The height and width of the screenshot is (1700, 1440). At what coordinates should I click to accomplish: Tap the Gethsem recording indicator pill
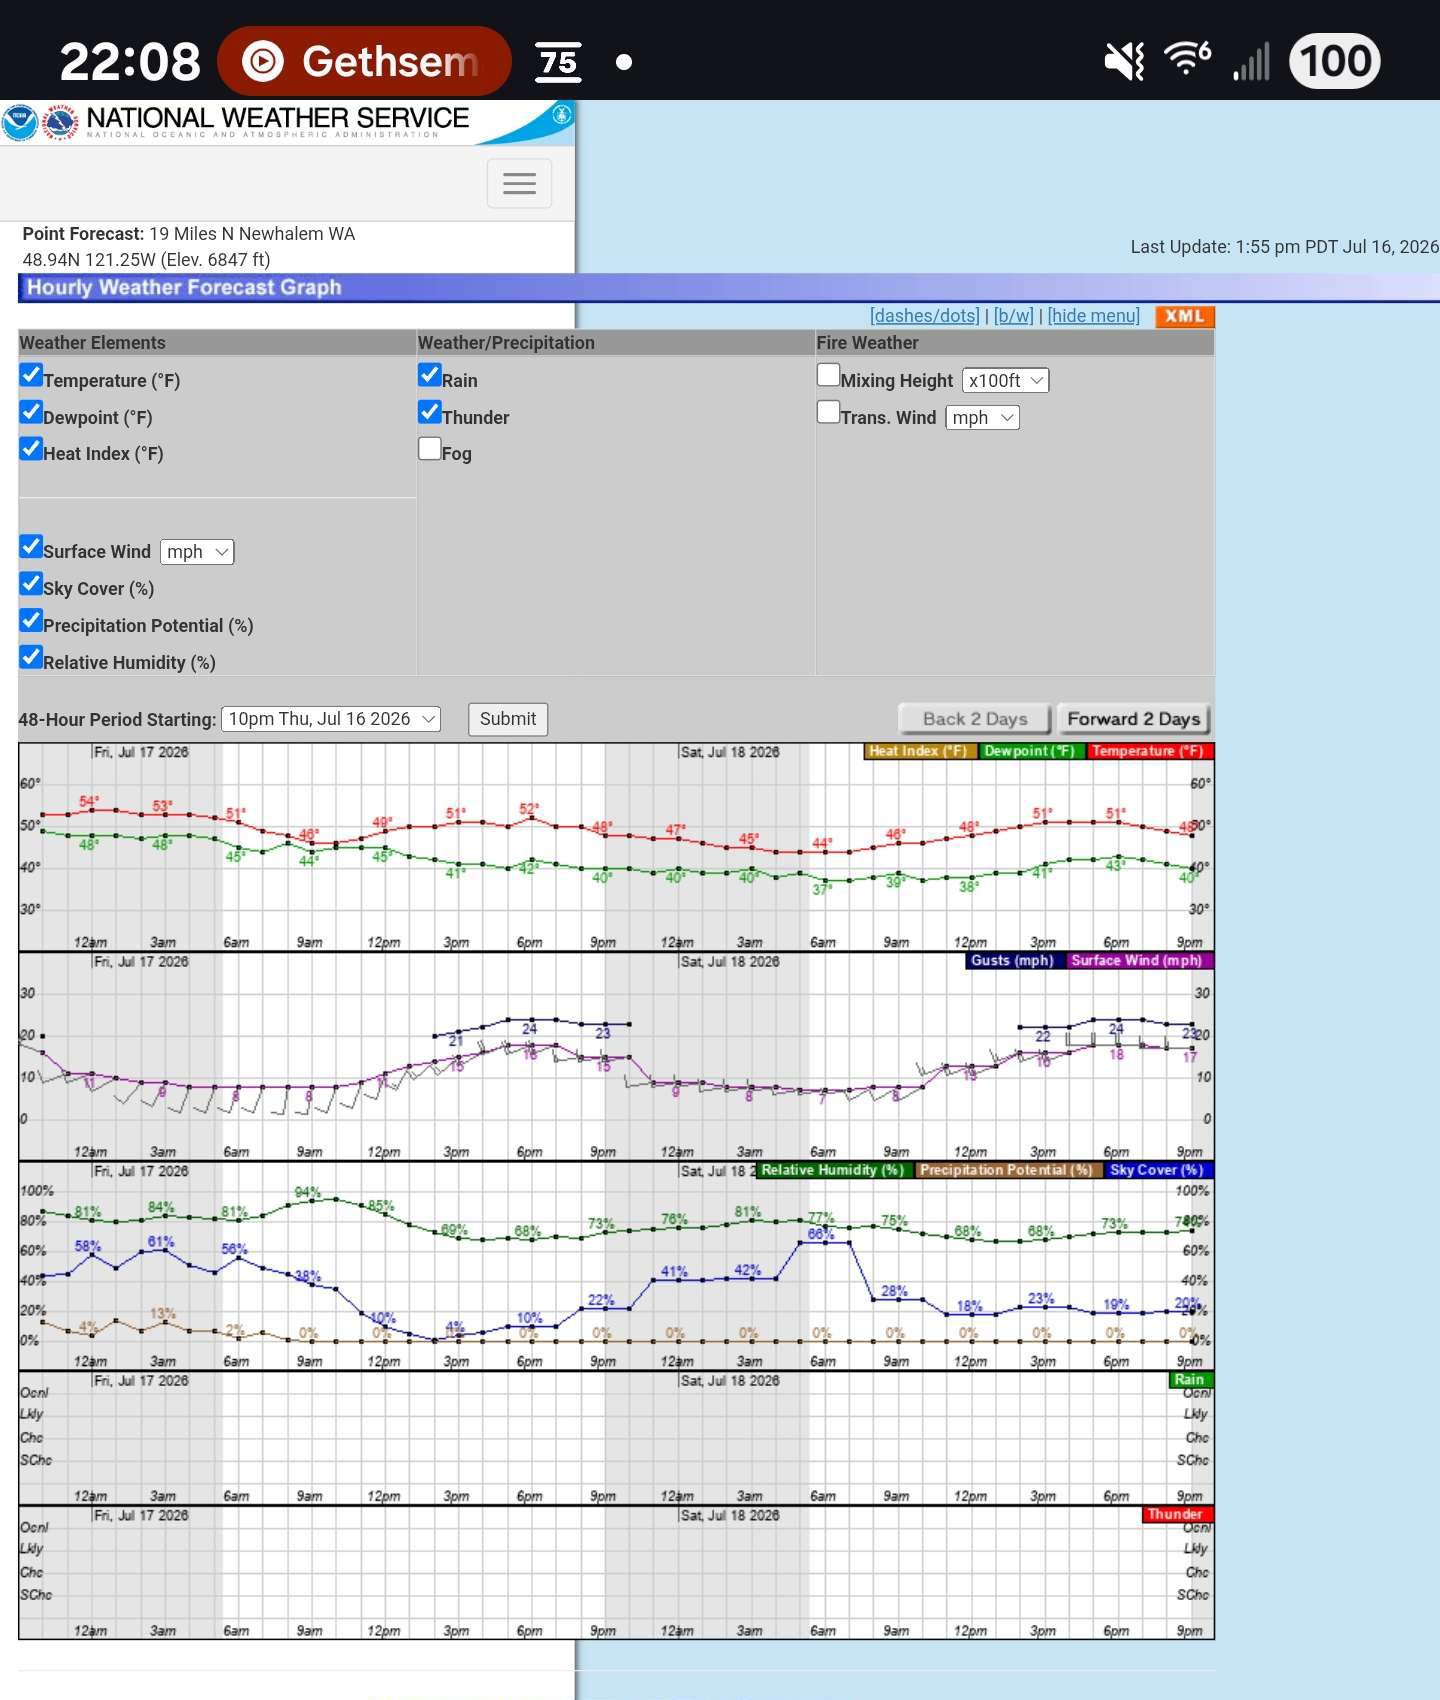click(x=364, y=61)
